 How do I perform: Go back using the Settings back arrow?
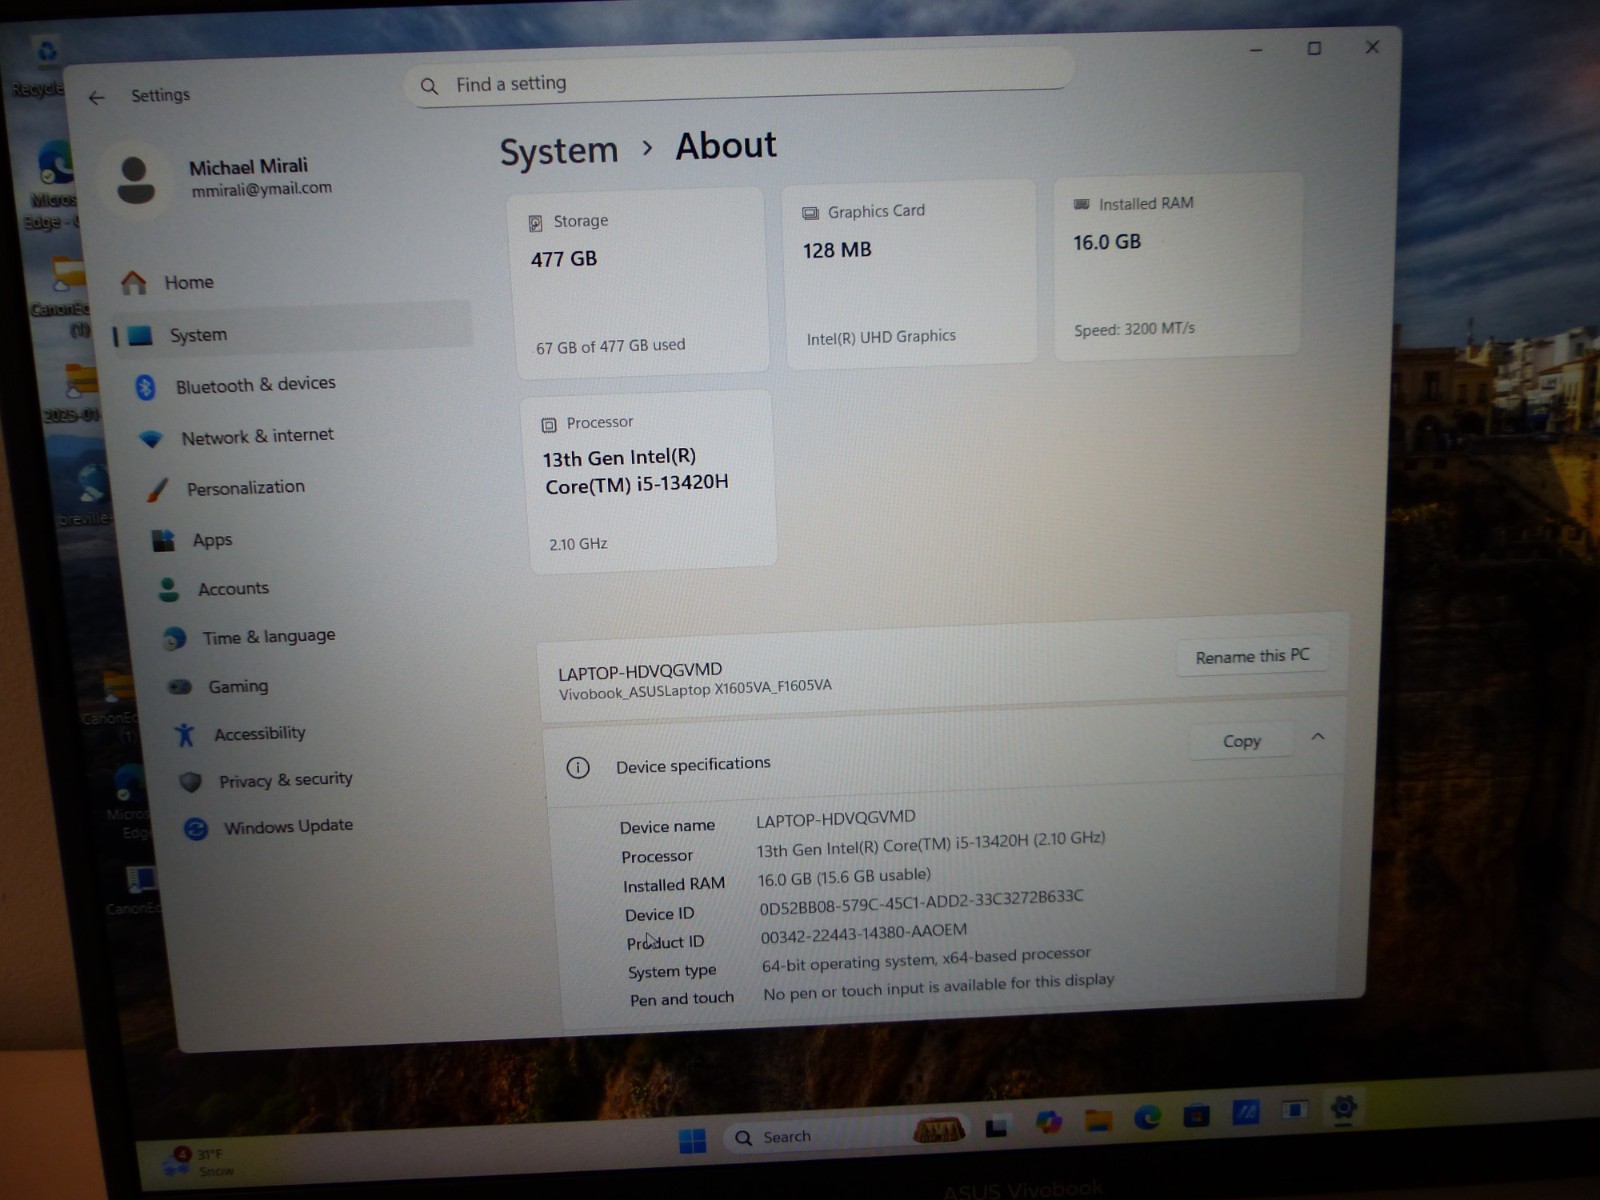click(96, 97)
